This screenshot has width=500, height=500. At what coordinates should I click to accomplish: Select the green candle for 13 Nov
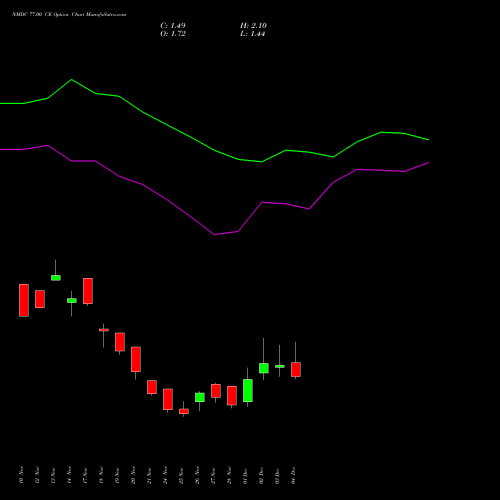point(56,278)
